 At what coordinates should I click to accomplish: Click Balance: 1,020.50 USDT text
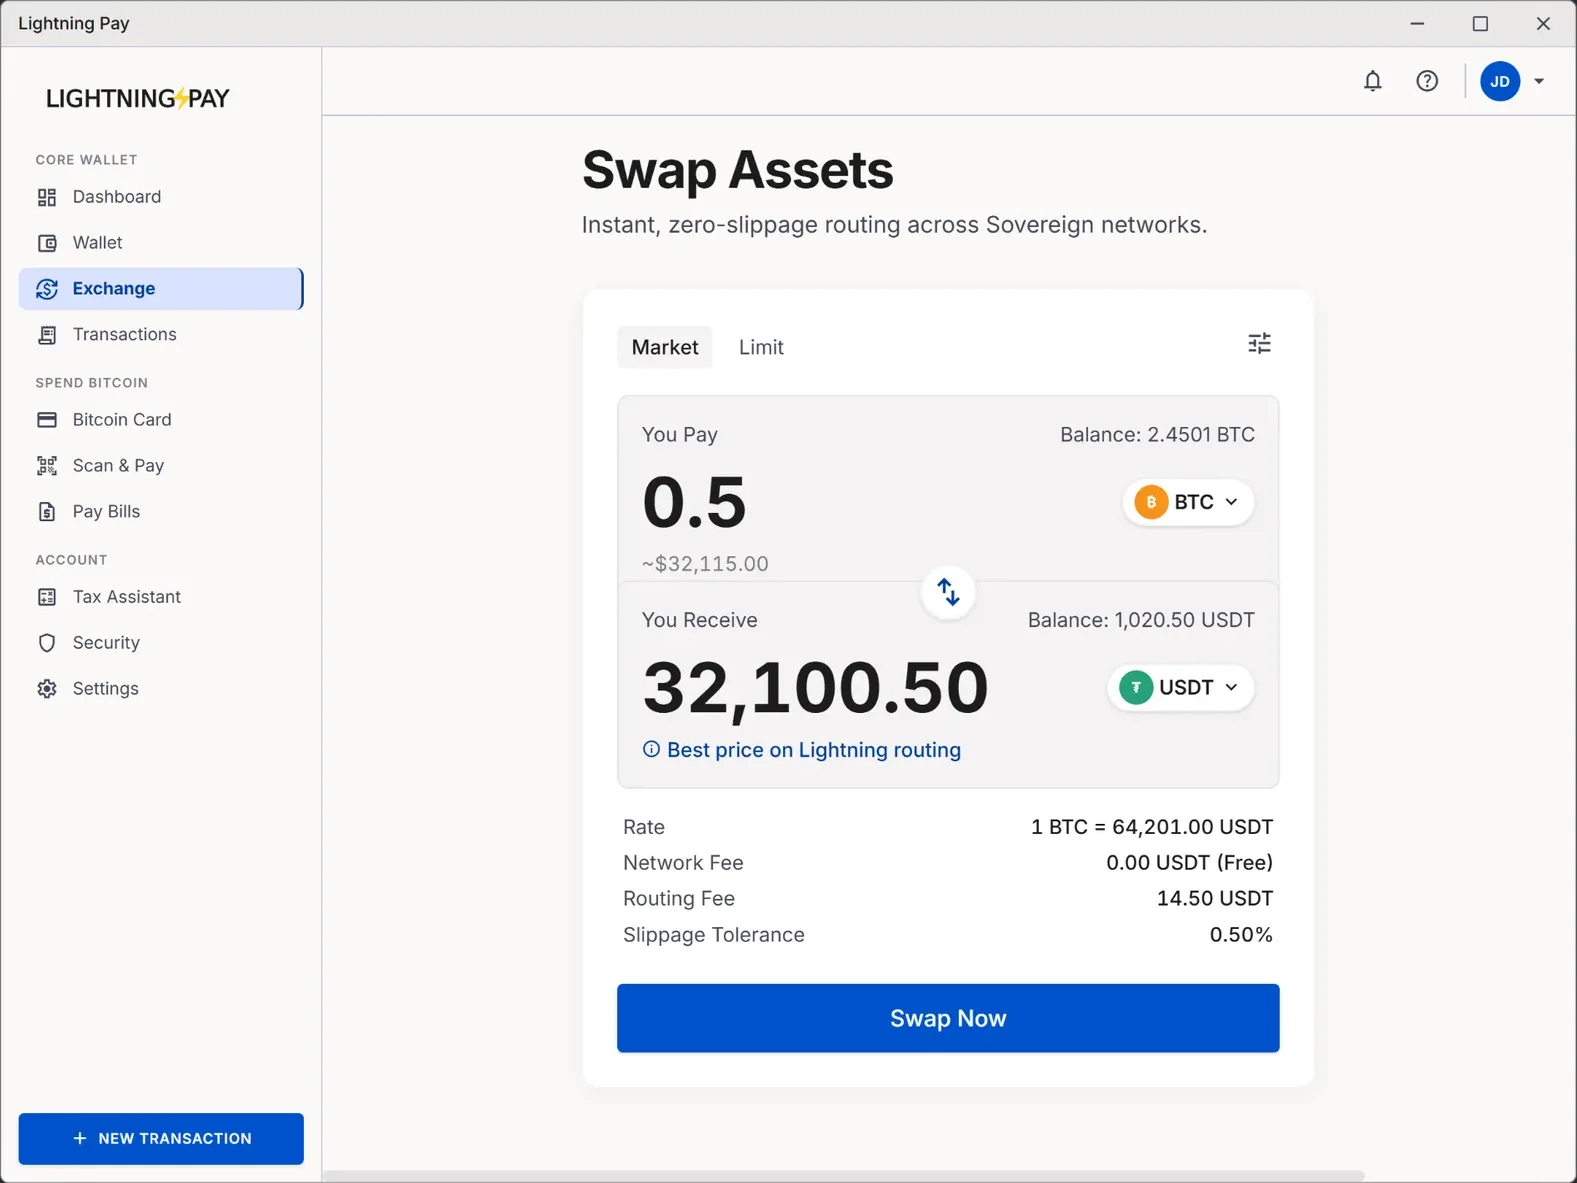click(x=1141, y=620)
